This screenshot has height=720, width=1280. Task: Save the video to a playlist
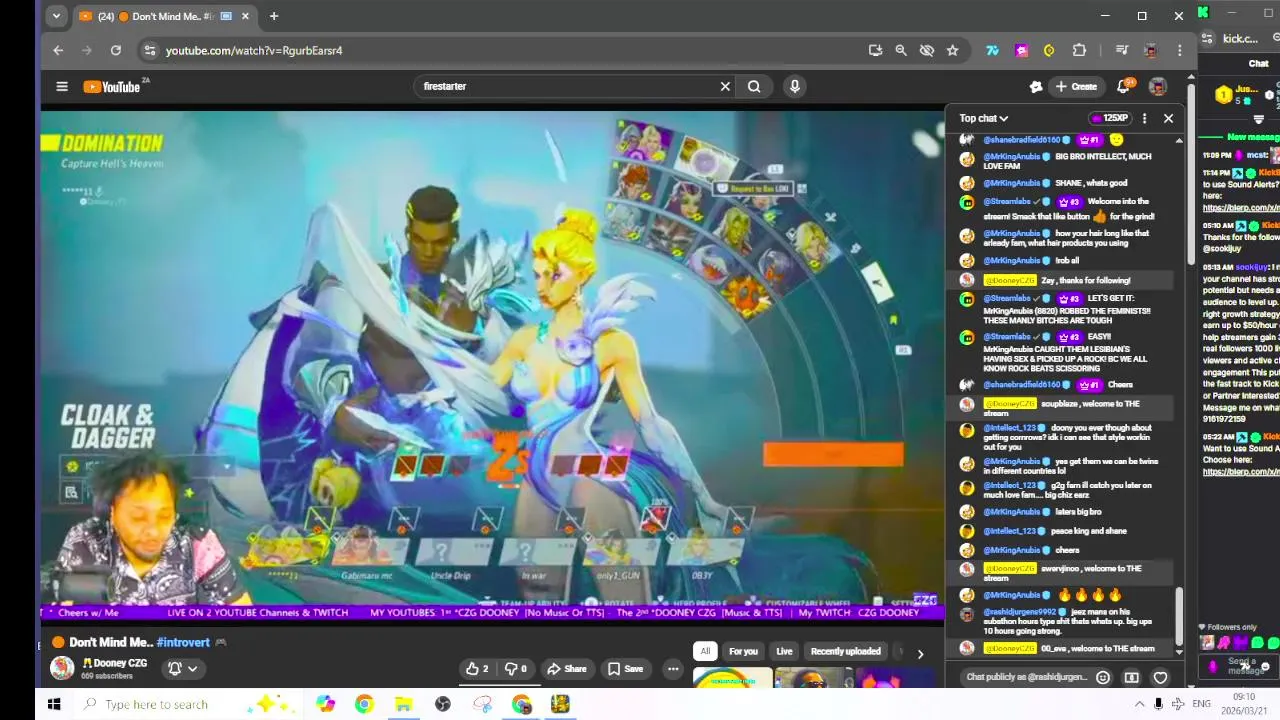[625, 669]
